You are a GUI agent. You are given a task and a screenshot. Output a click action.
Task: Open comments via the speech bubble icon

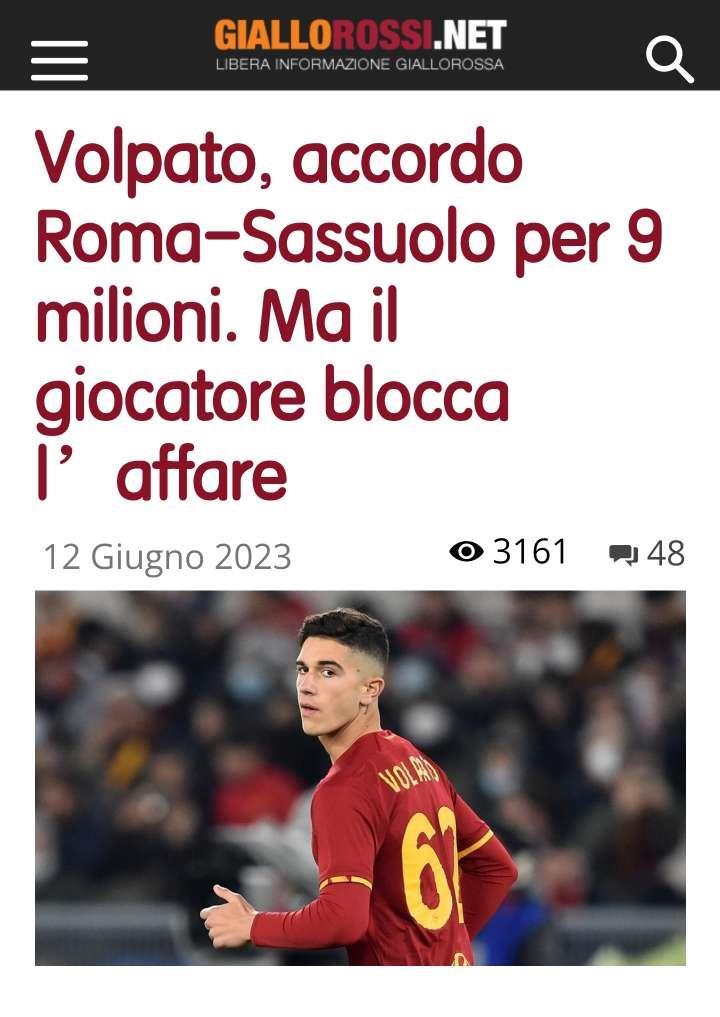pos(623,555)
